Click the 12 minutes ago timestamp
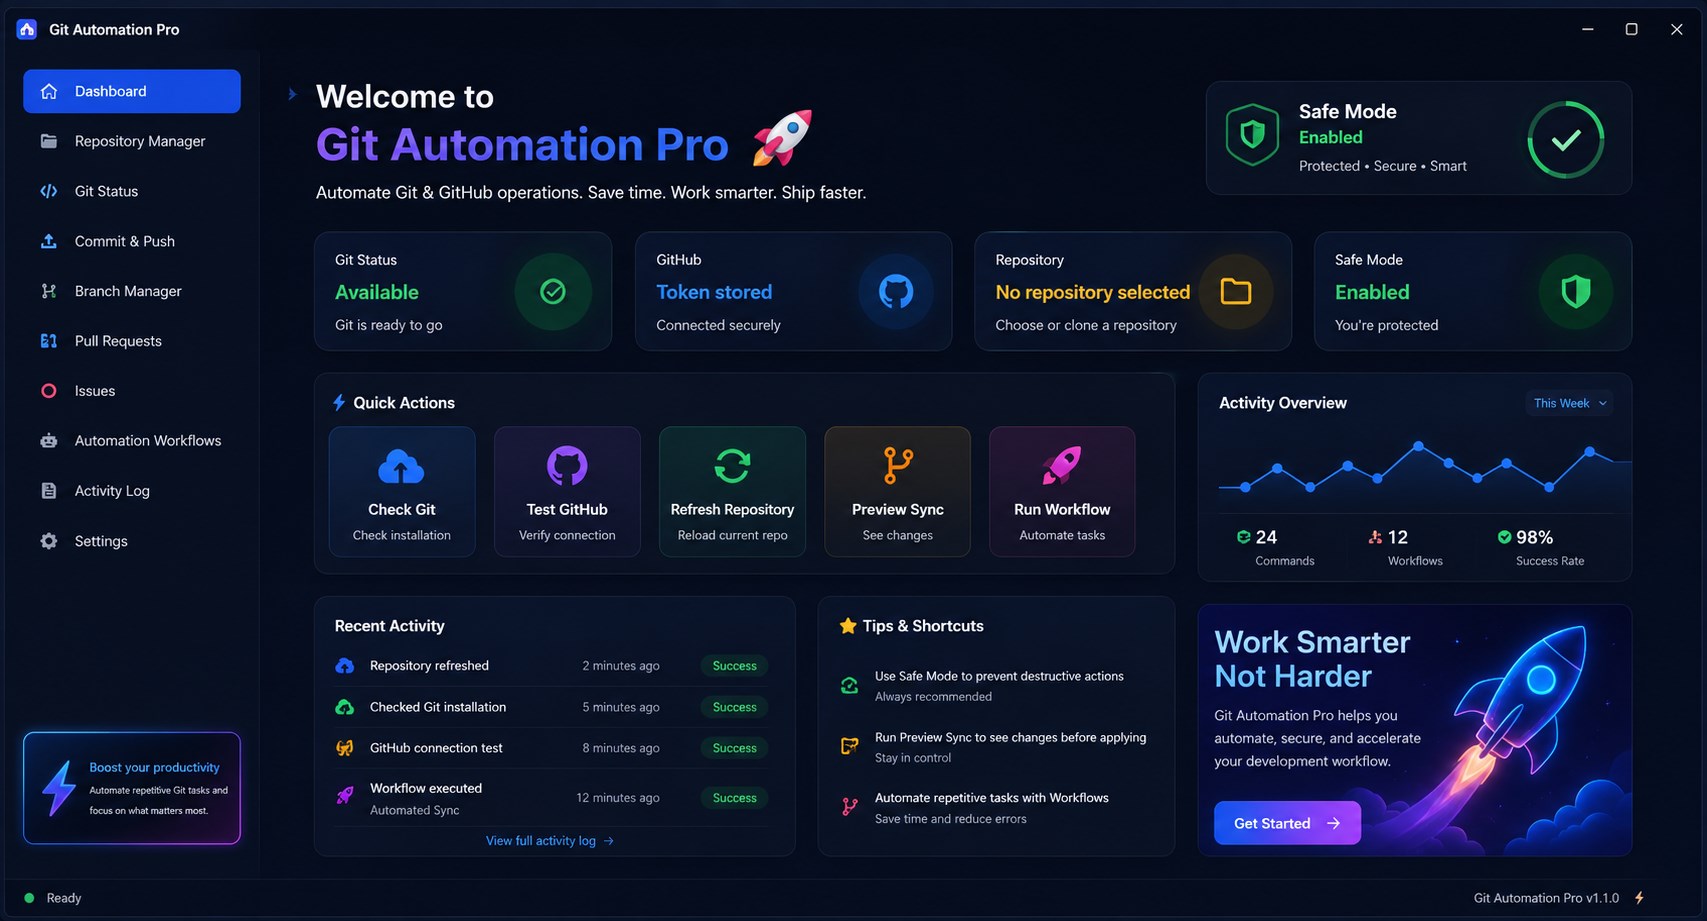This screenshot has height=921, width=1707. click(x=618, y=798)
